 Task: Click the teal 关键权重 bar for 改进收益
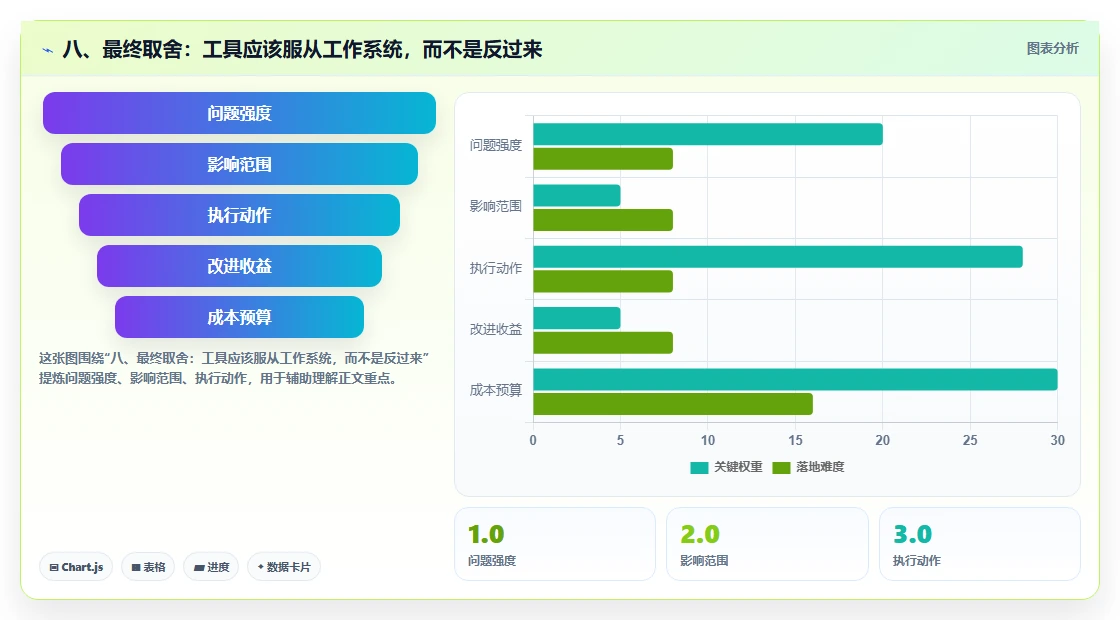click(x=576, y=319)
